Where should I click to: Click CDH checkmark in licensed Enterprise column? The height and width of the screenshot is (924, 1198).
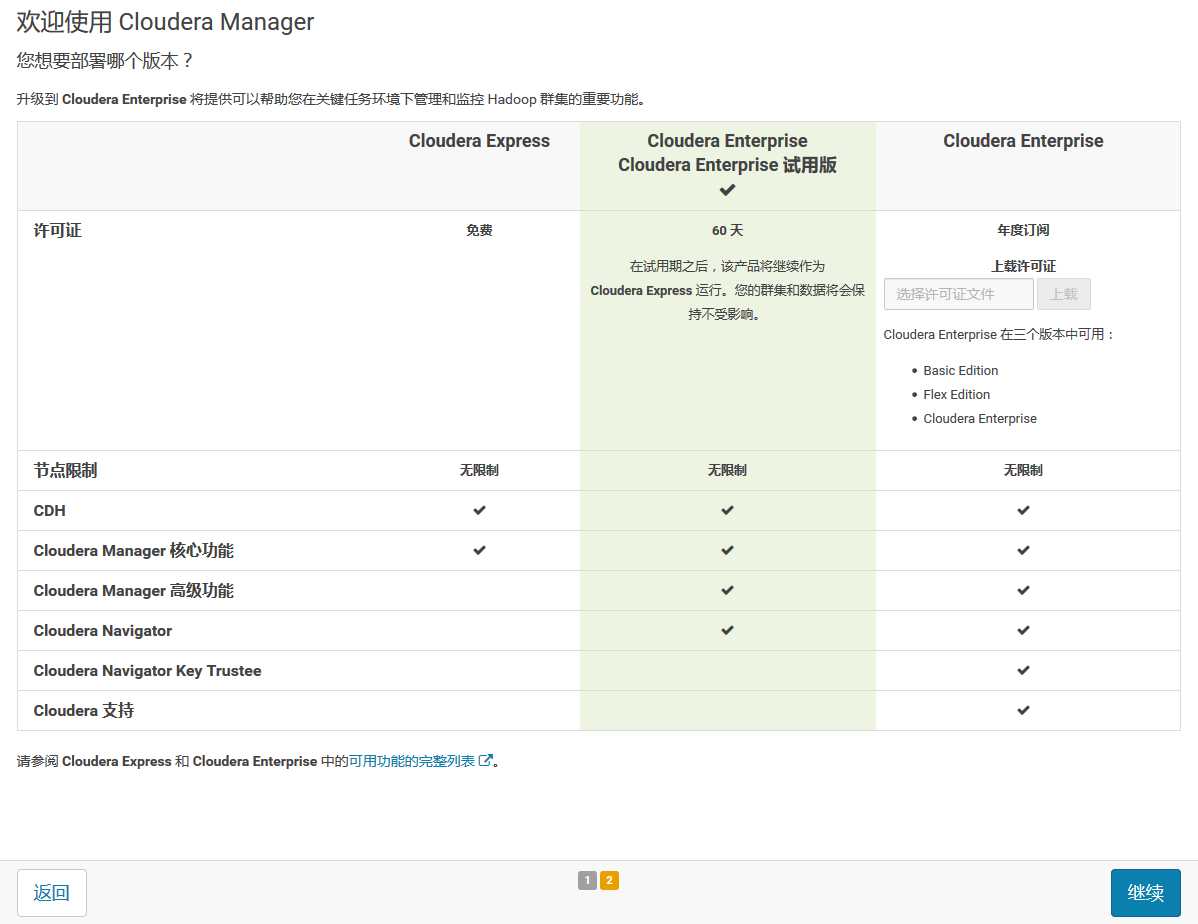pyautogui.click(x=1023, y=510)
